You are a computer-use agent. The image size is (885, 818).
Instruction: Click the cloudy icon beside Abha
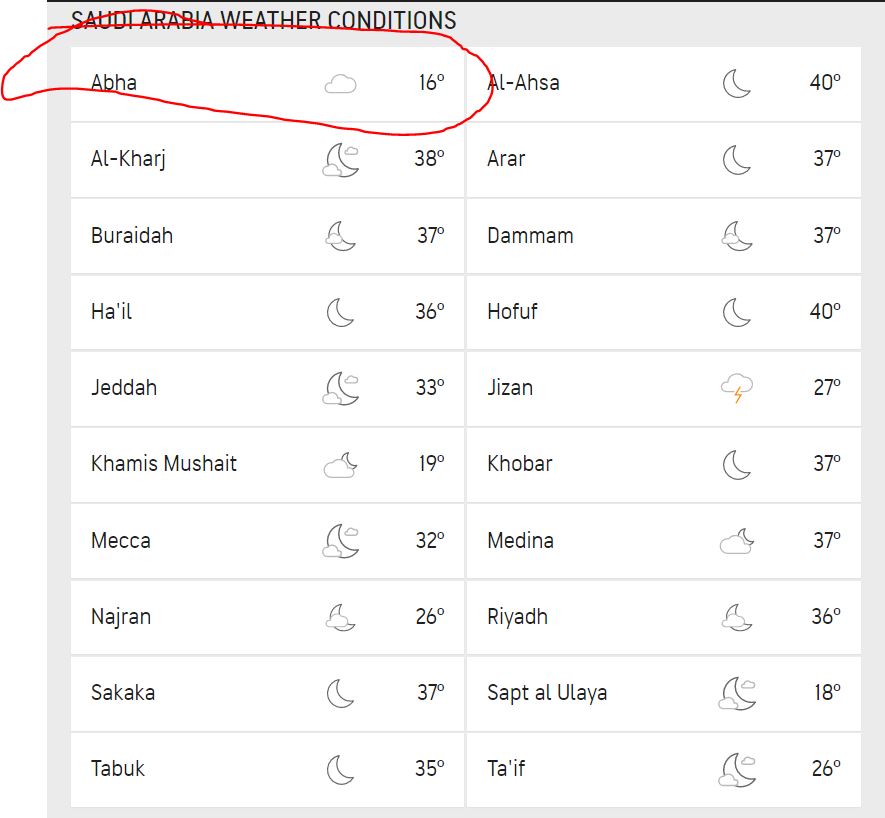point(340,84)
